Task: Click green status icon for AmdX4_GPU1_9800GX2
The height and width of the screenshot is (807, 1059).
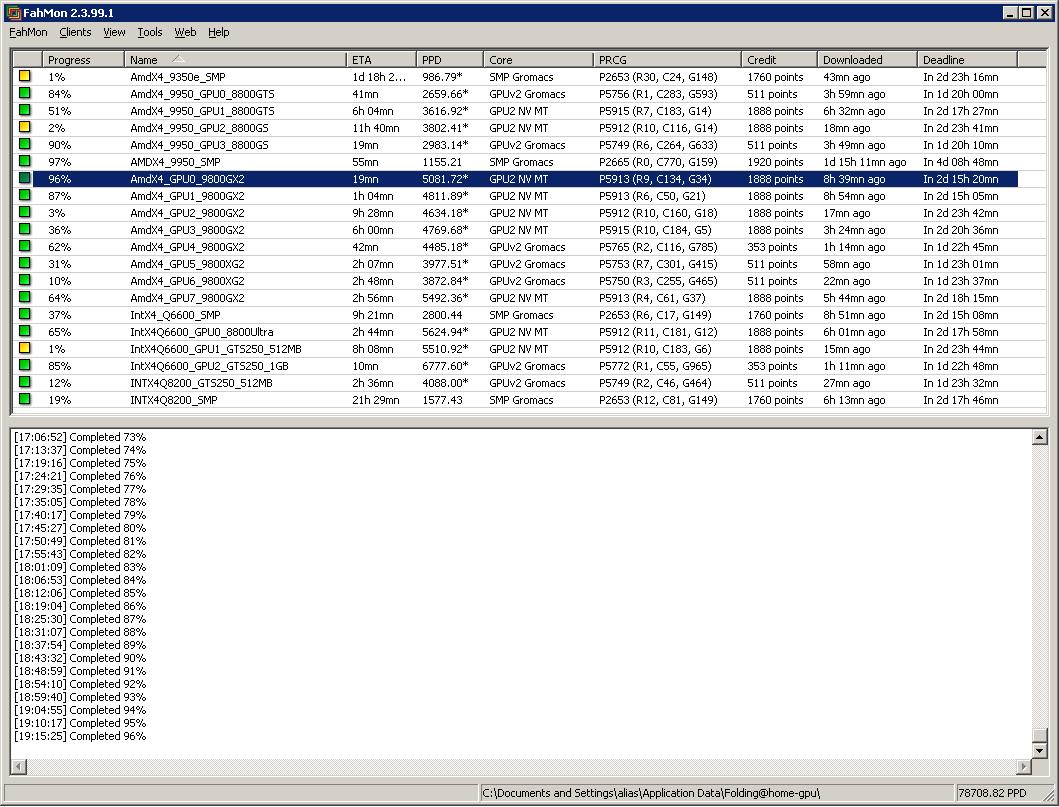Action: pyautogui.click(x=25, y=195)
